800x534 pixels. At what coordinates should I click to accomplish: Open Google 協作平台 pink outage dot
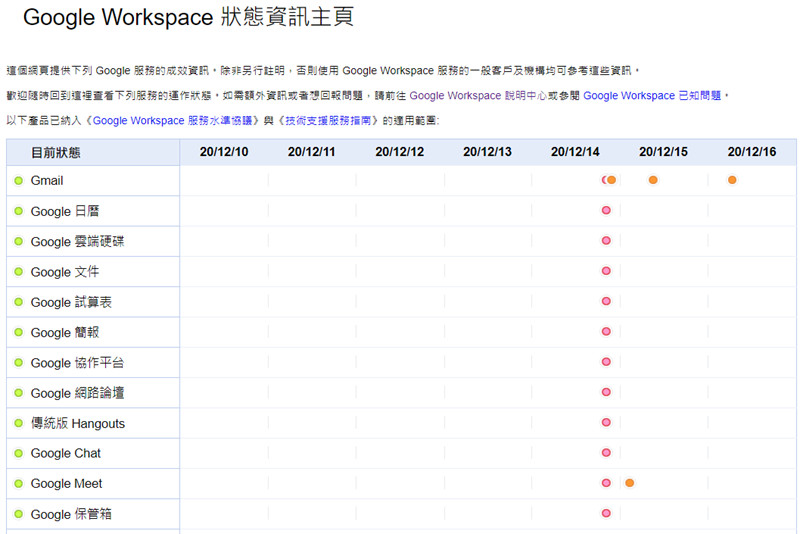(606, 362)
